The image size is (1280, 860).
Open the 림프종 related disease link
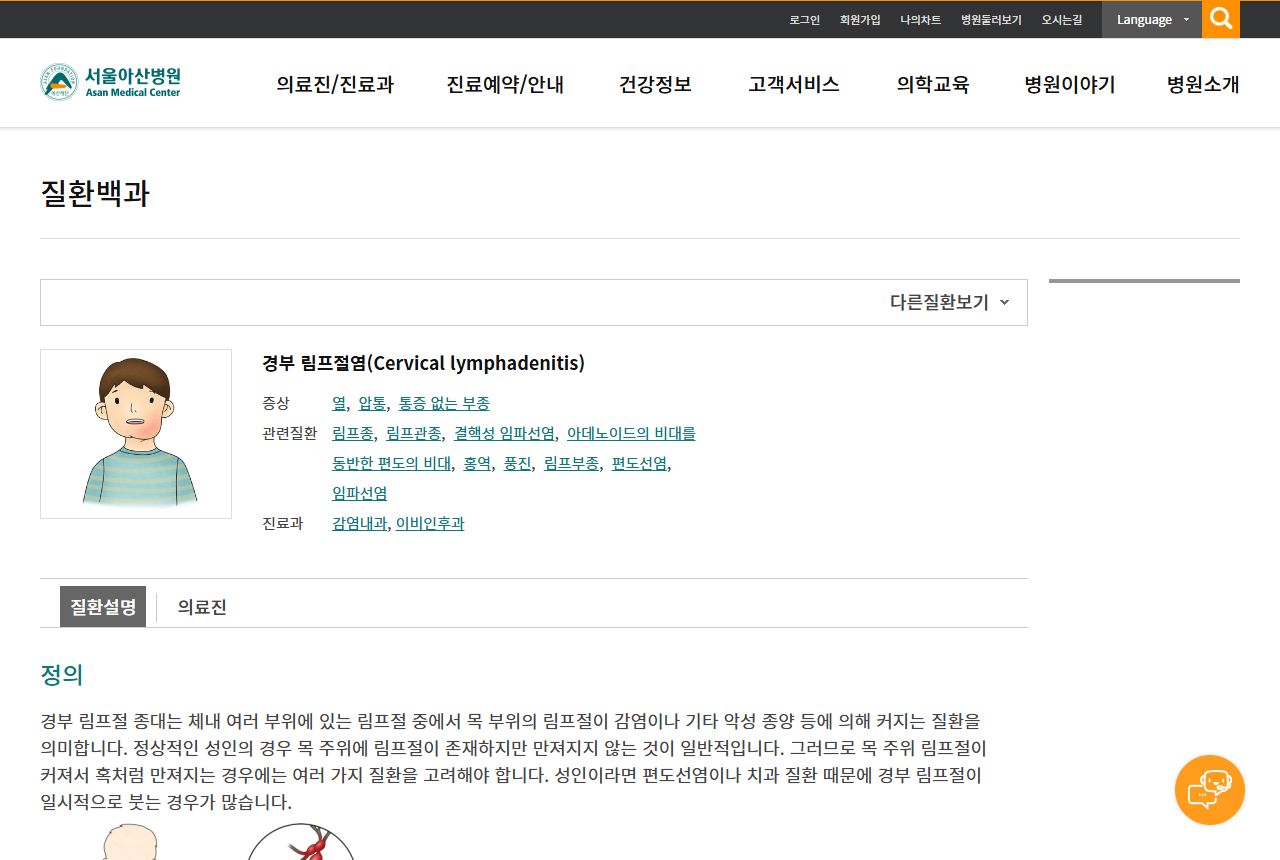(x=353, y=433)
